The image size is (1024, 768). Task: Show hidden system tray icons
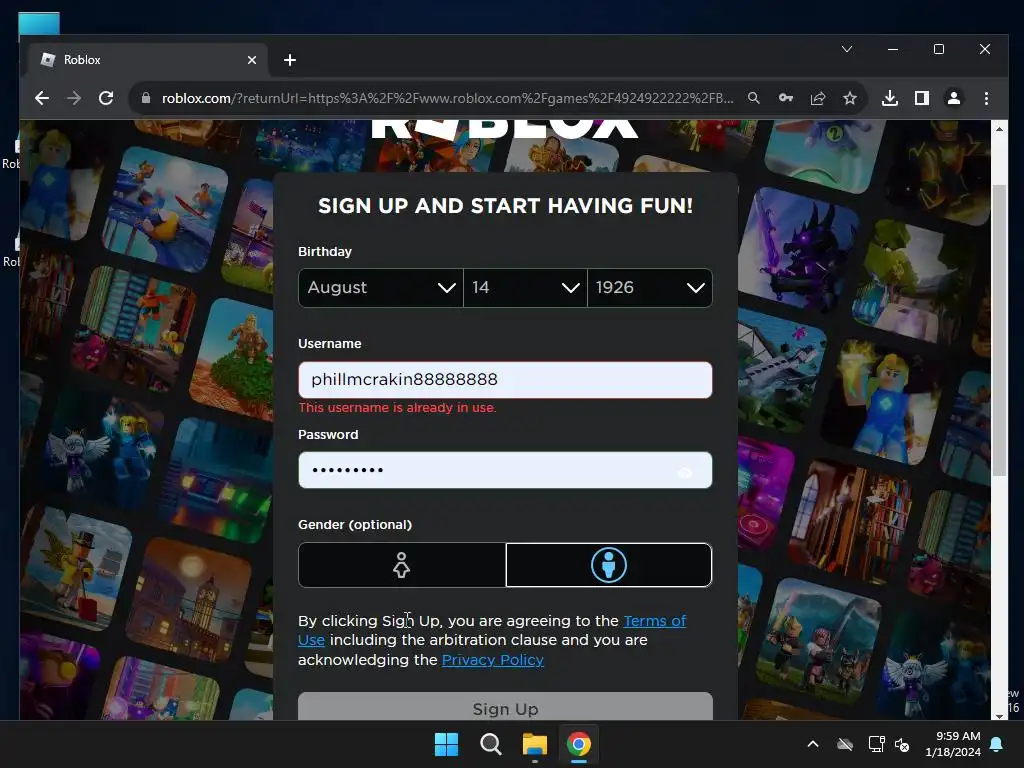pos(813,744)
